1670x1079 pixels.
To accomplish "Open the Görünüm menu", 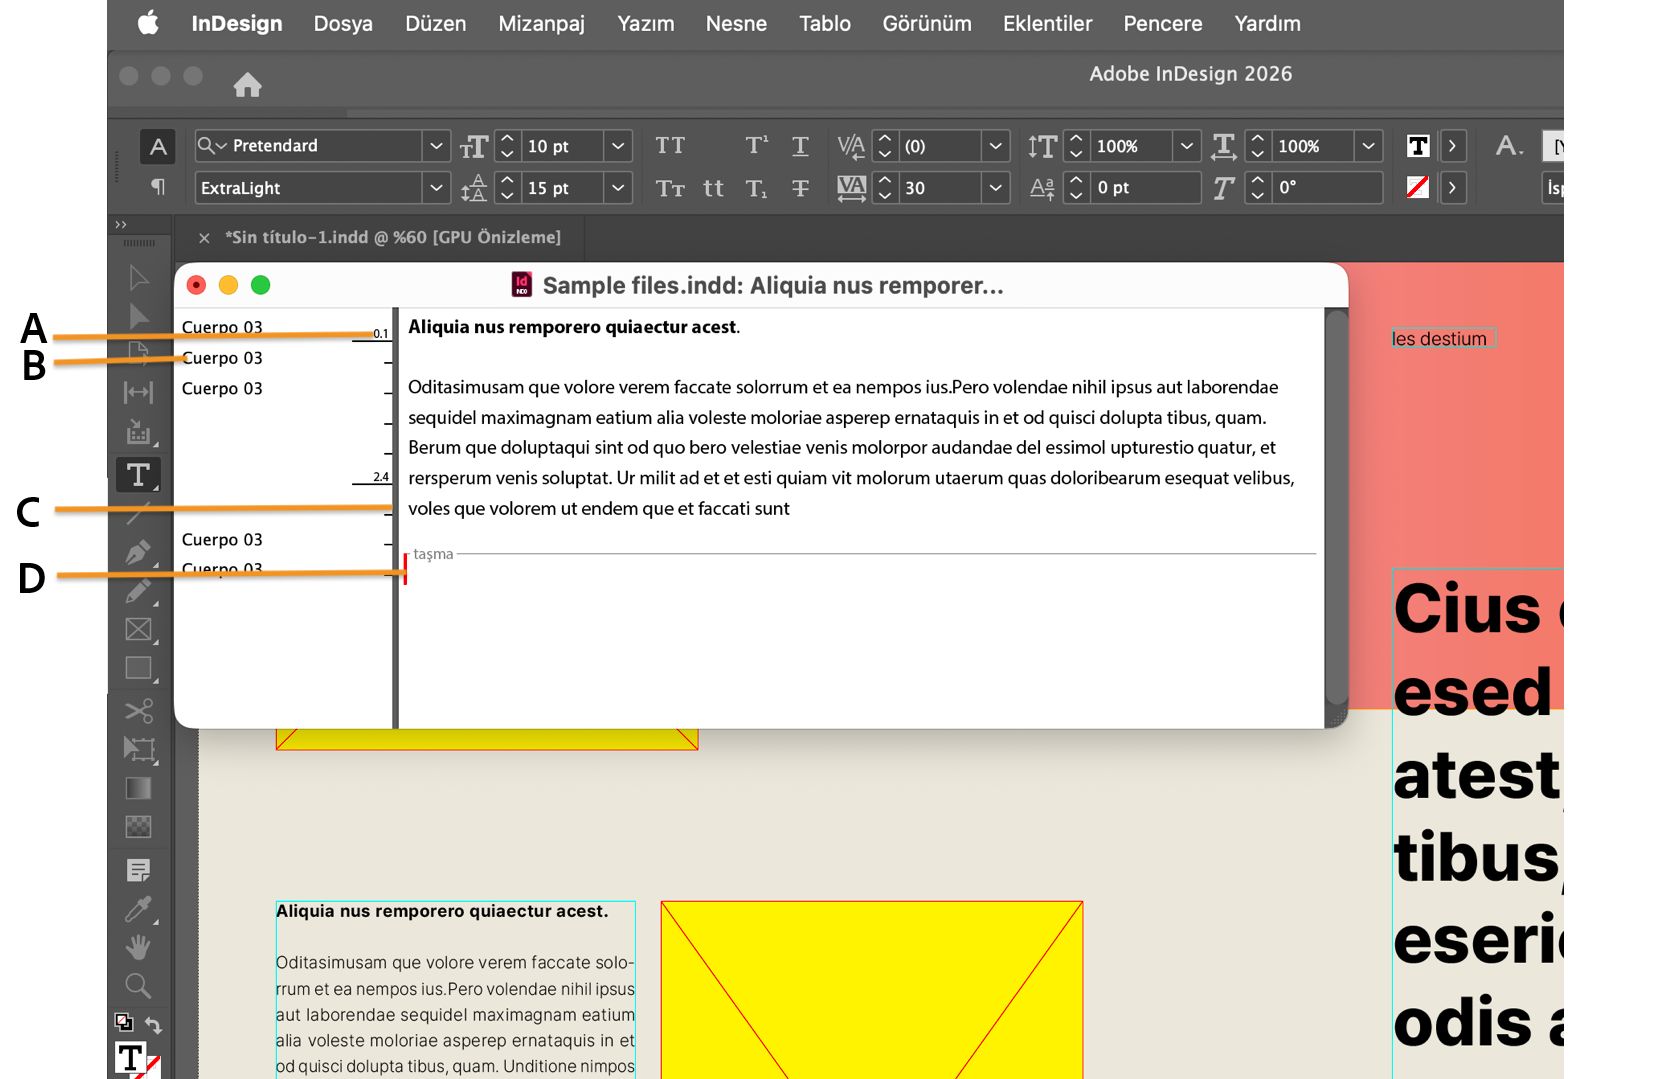I will click(927, 23).
